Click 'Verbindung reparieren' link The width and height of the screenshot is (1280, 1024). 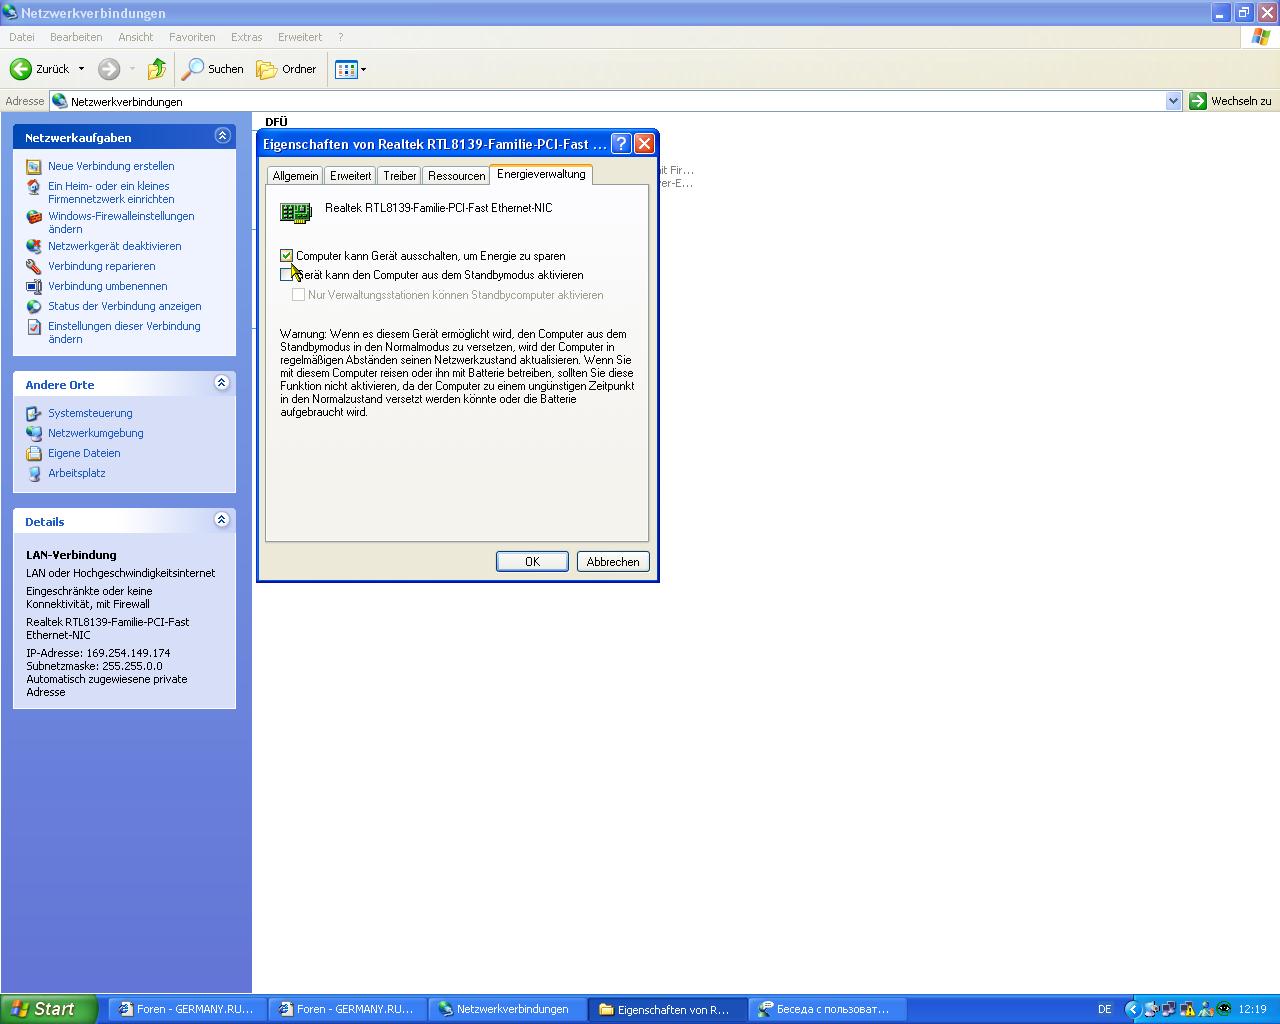102,267
